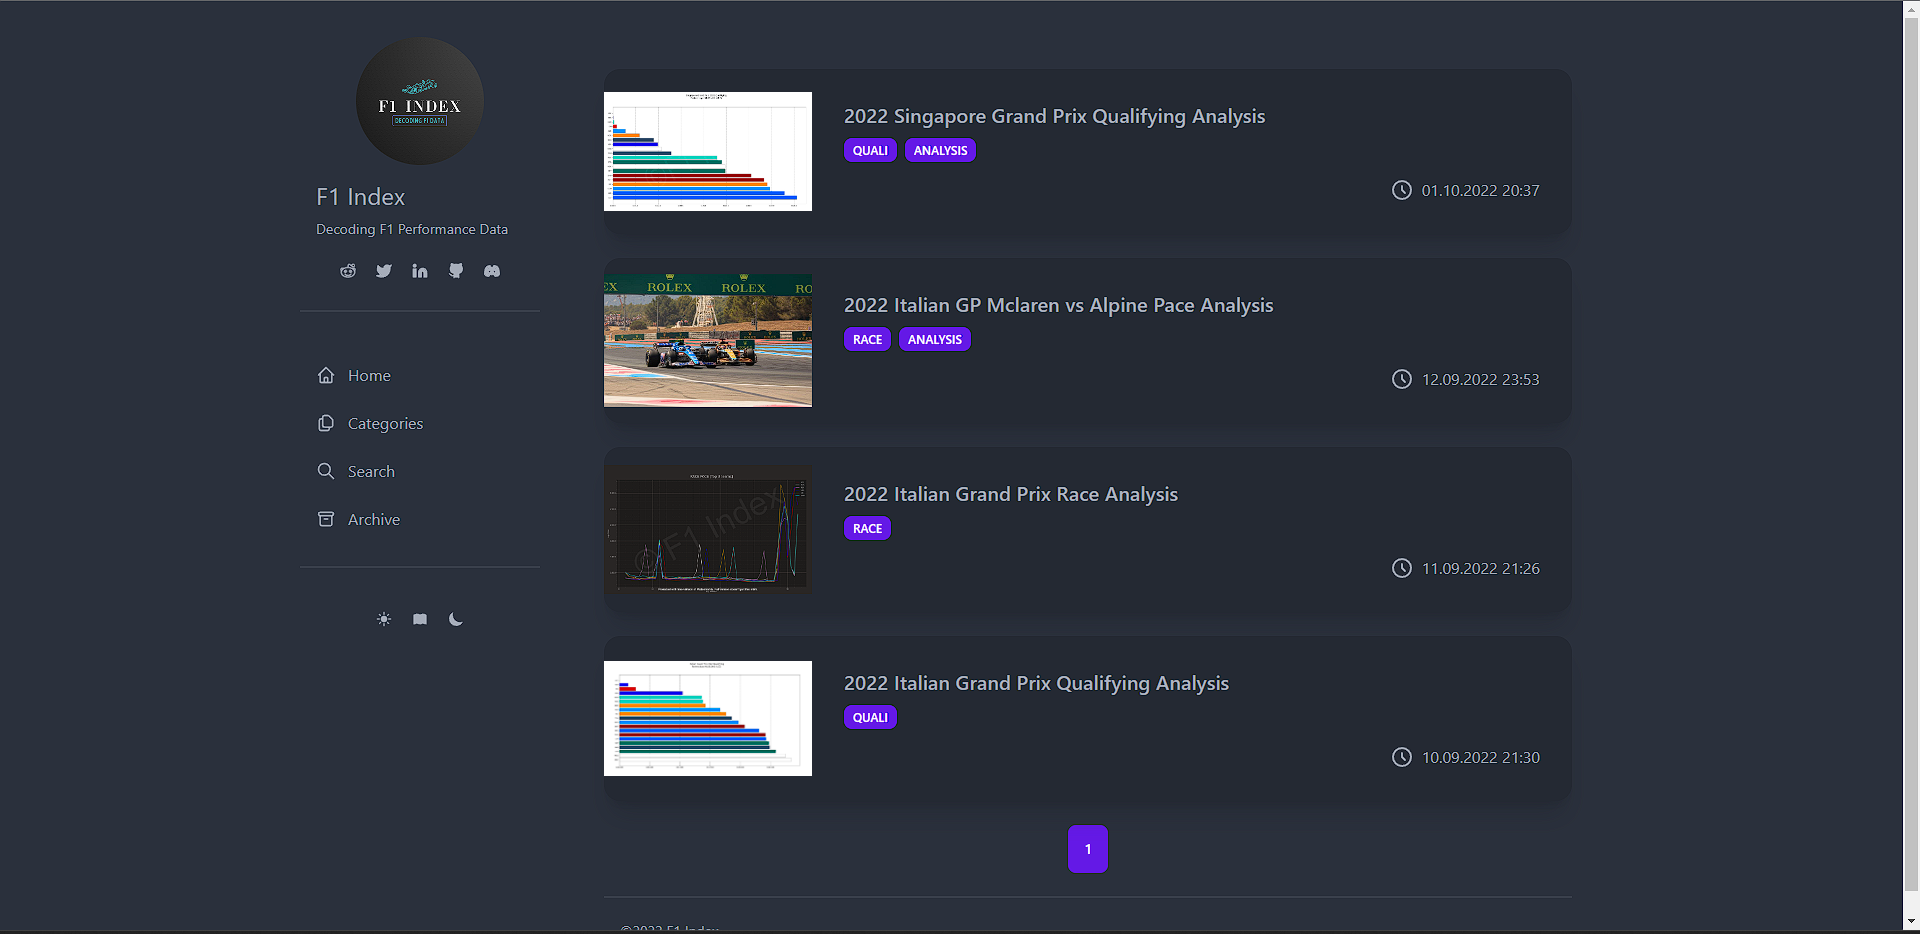
Task: Open Singapore qualifying bar chart thumbnail
Action: (x=708, y=151)
